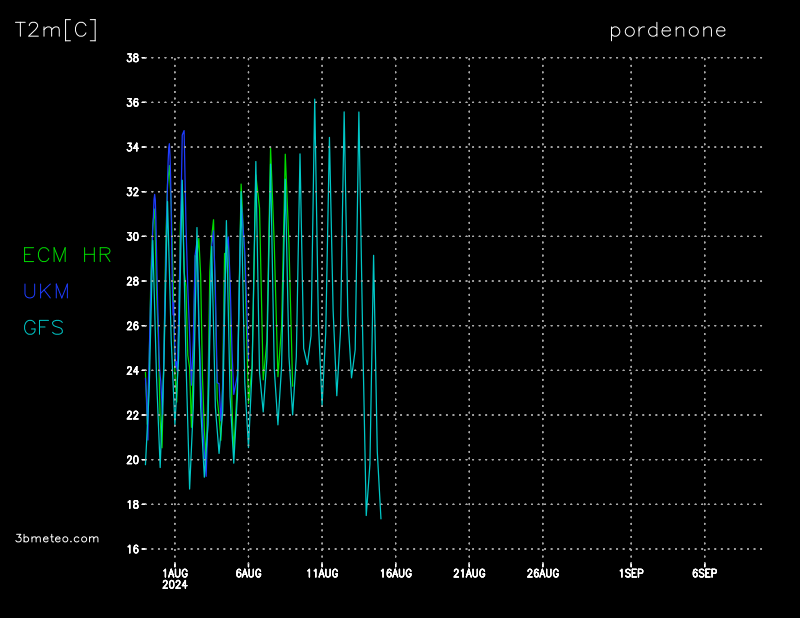800x618 pixels.
Task: Select the 36 degree y-axis label
Action: tap(132, 103)
